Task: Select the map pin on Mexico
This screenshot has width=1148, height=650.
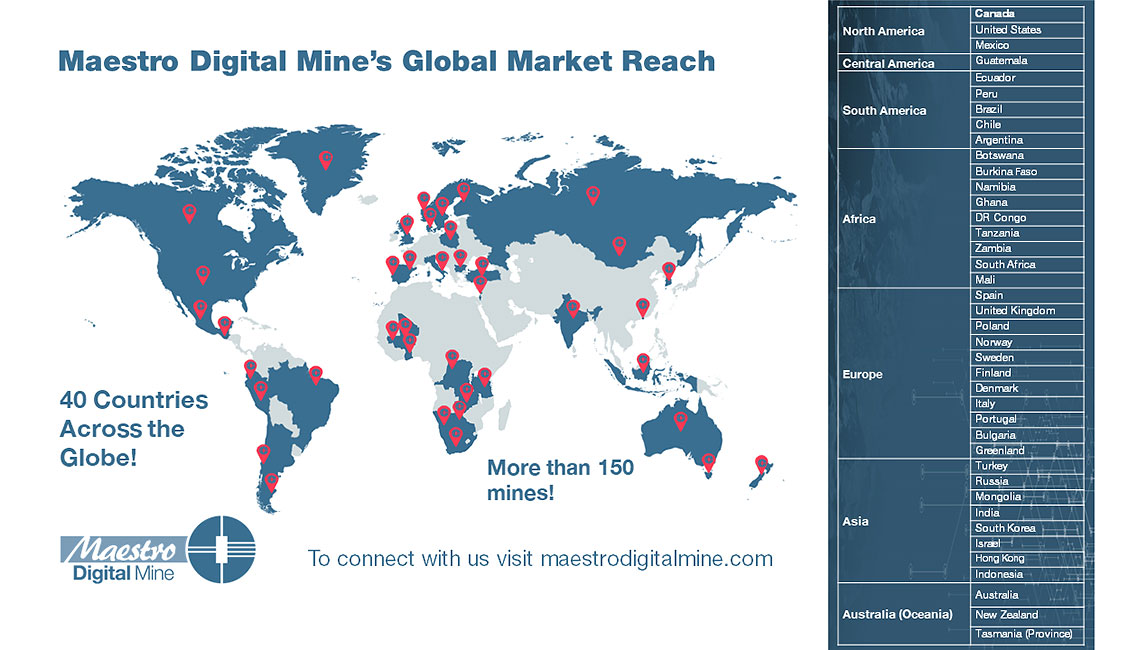Action: [201, 309]
